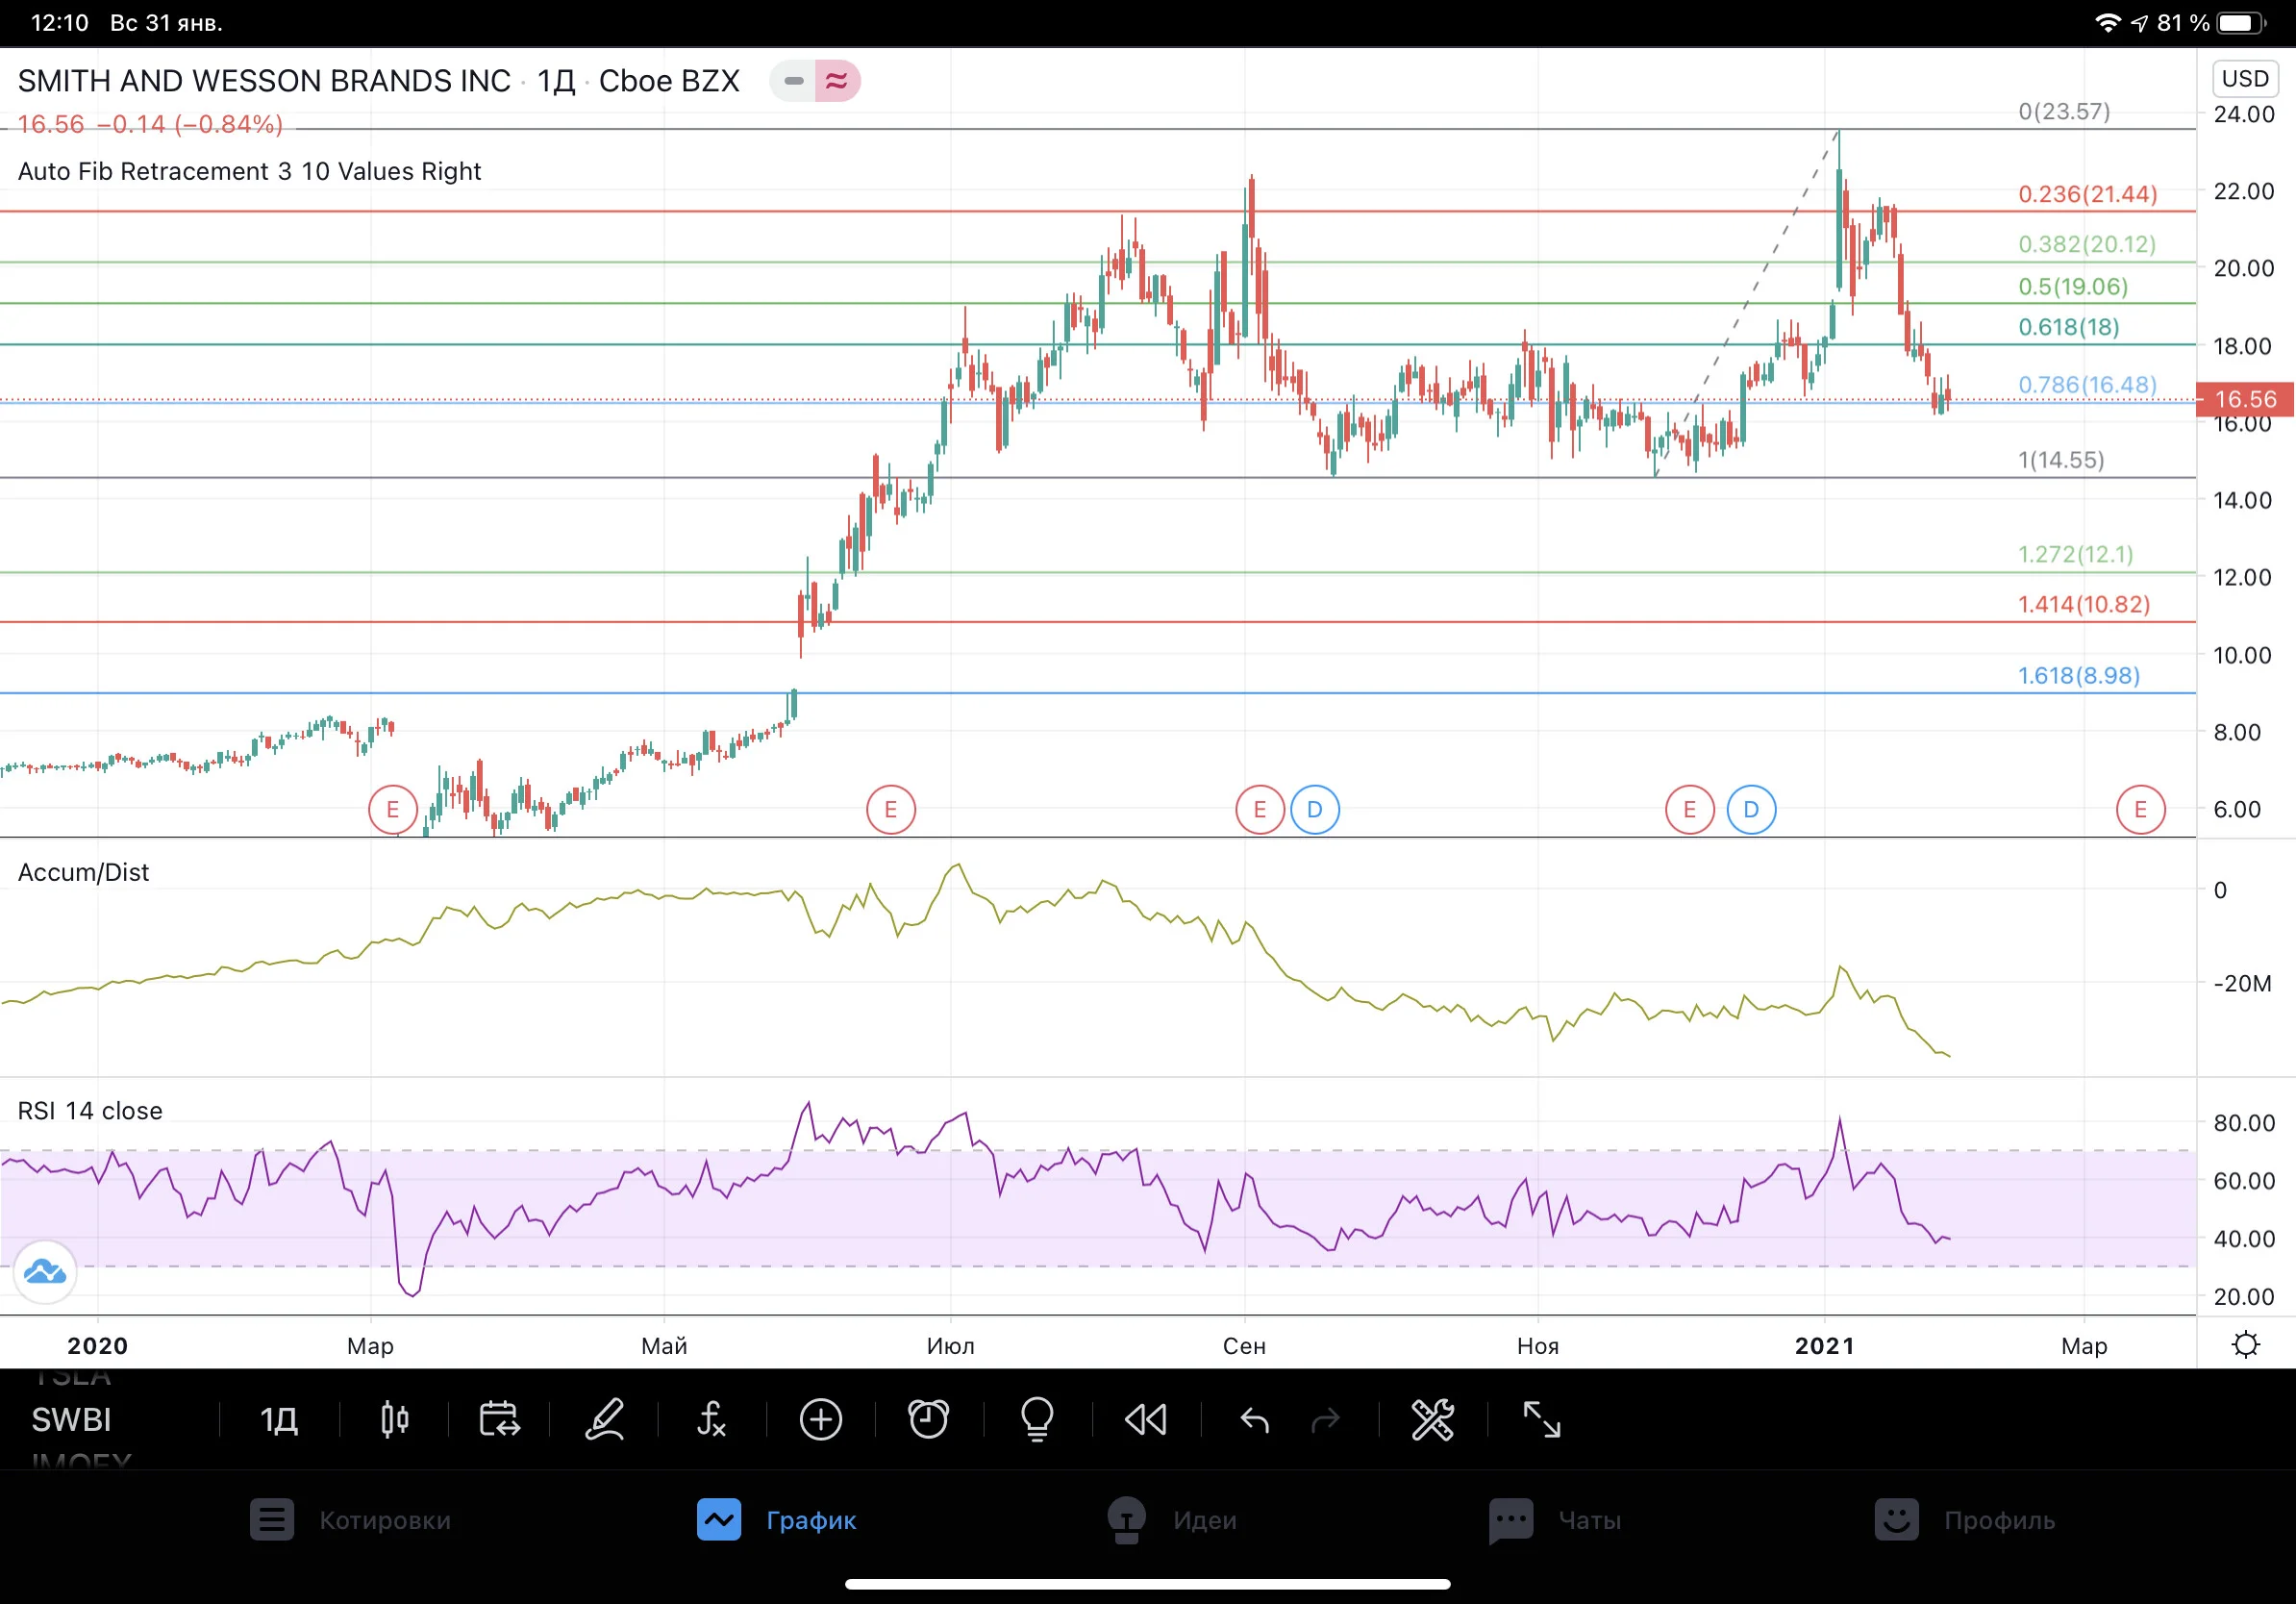Open the SWBI symbol selector

click(x=72, y=1420)
